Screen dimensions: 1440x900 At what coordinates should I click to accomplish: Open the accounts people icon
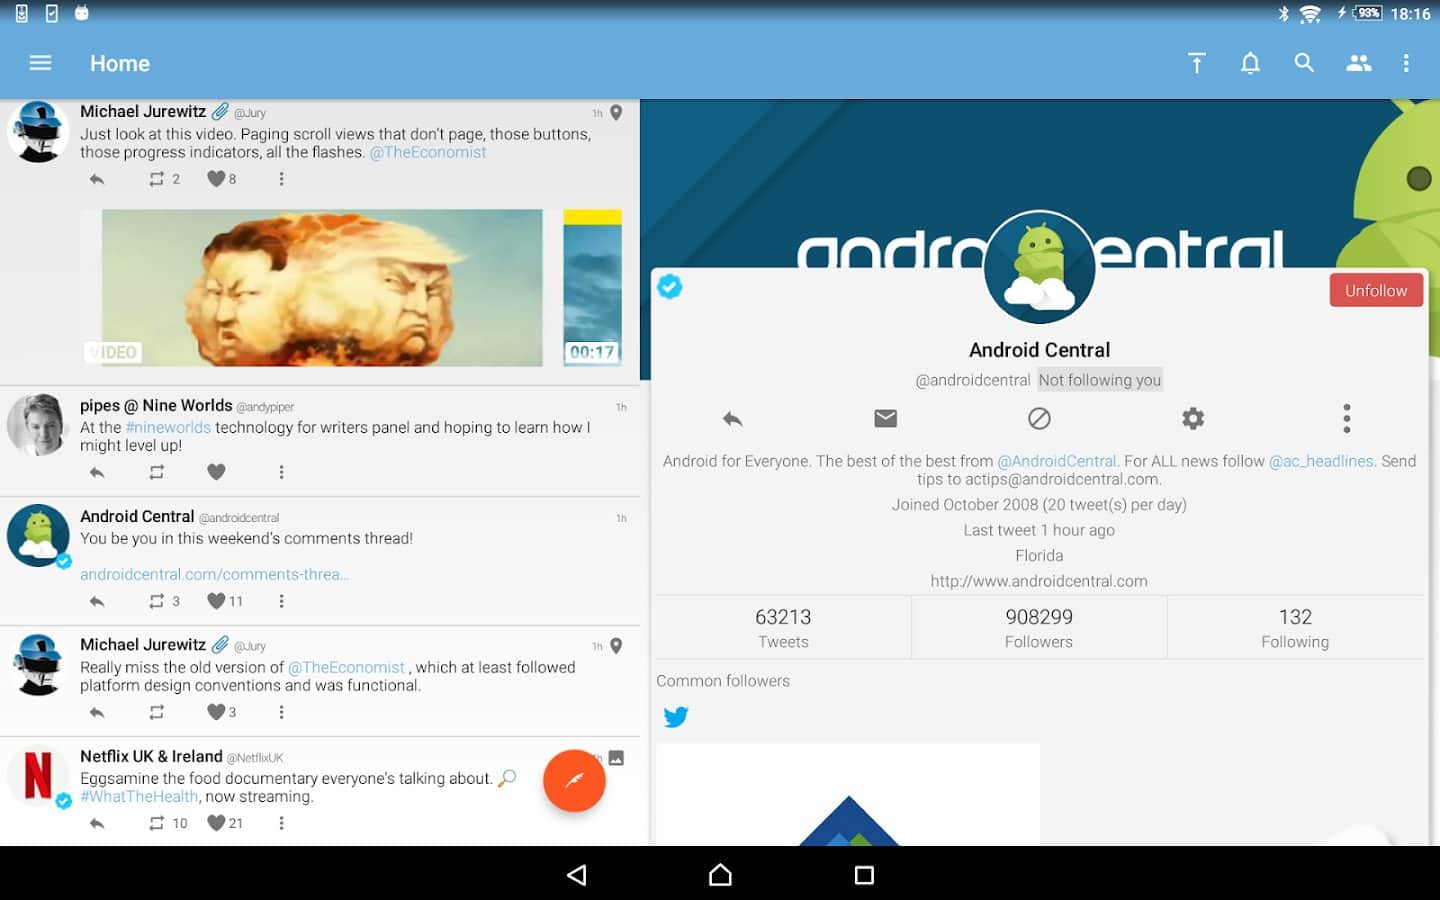1358,63
